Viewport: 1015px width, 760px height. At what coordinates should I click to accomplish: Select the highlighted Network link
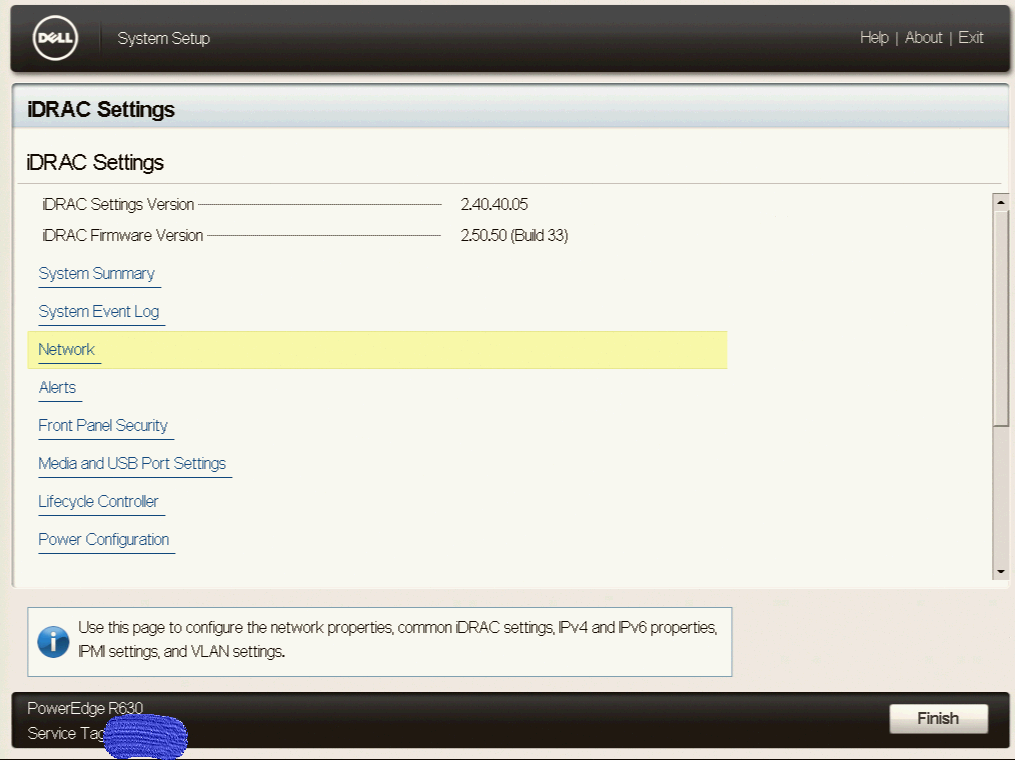pyautogui.click(x=67, y=350)
